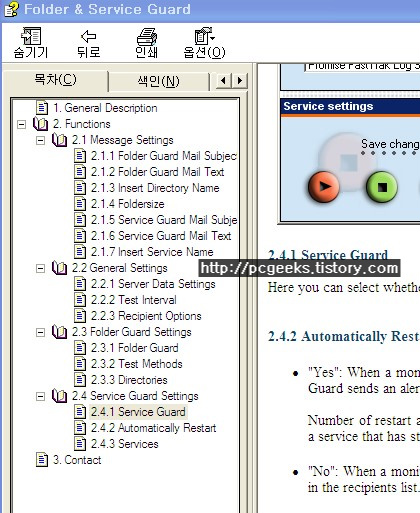The height and width of the screenshot is (513, 420).
Task: Click the green stop button in Service settings
Action: pyautogui.click(x=382, y=187)
